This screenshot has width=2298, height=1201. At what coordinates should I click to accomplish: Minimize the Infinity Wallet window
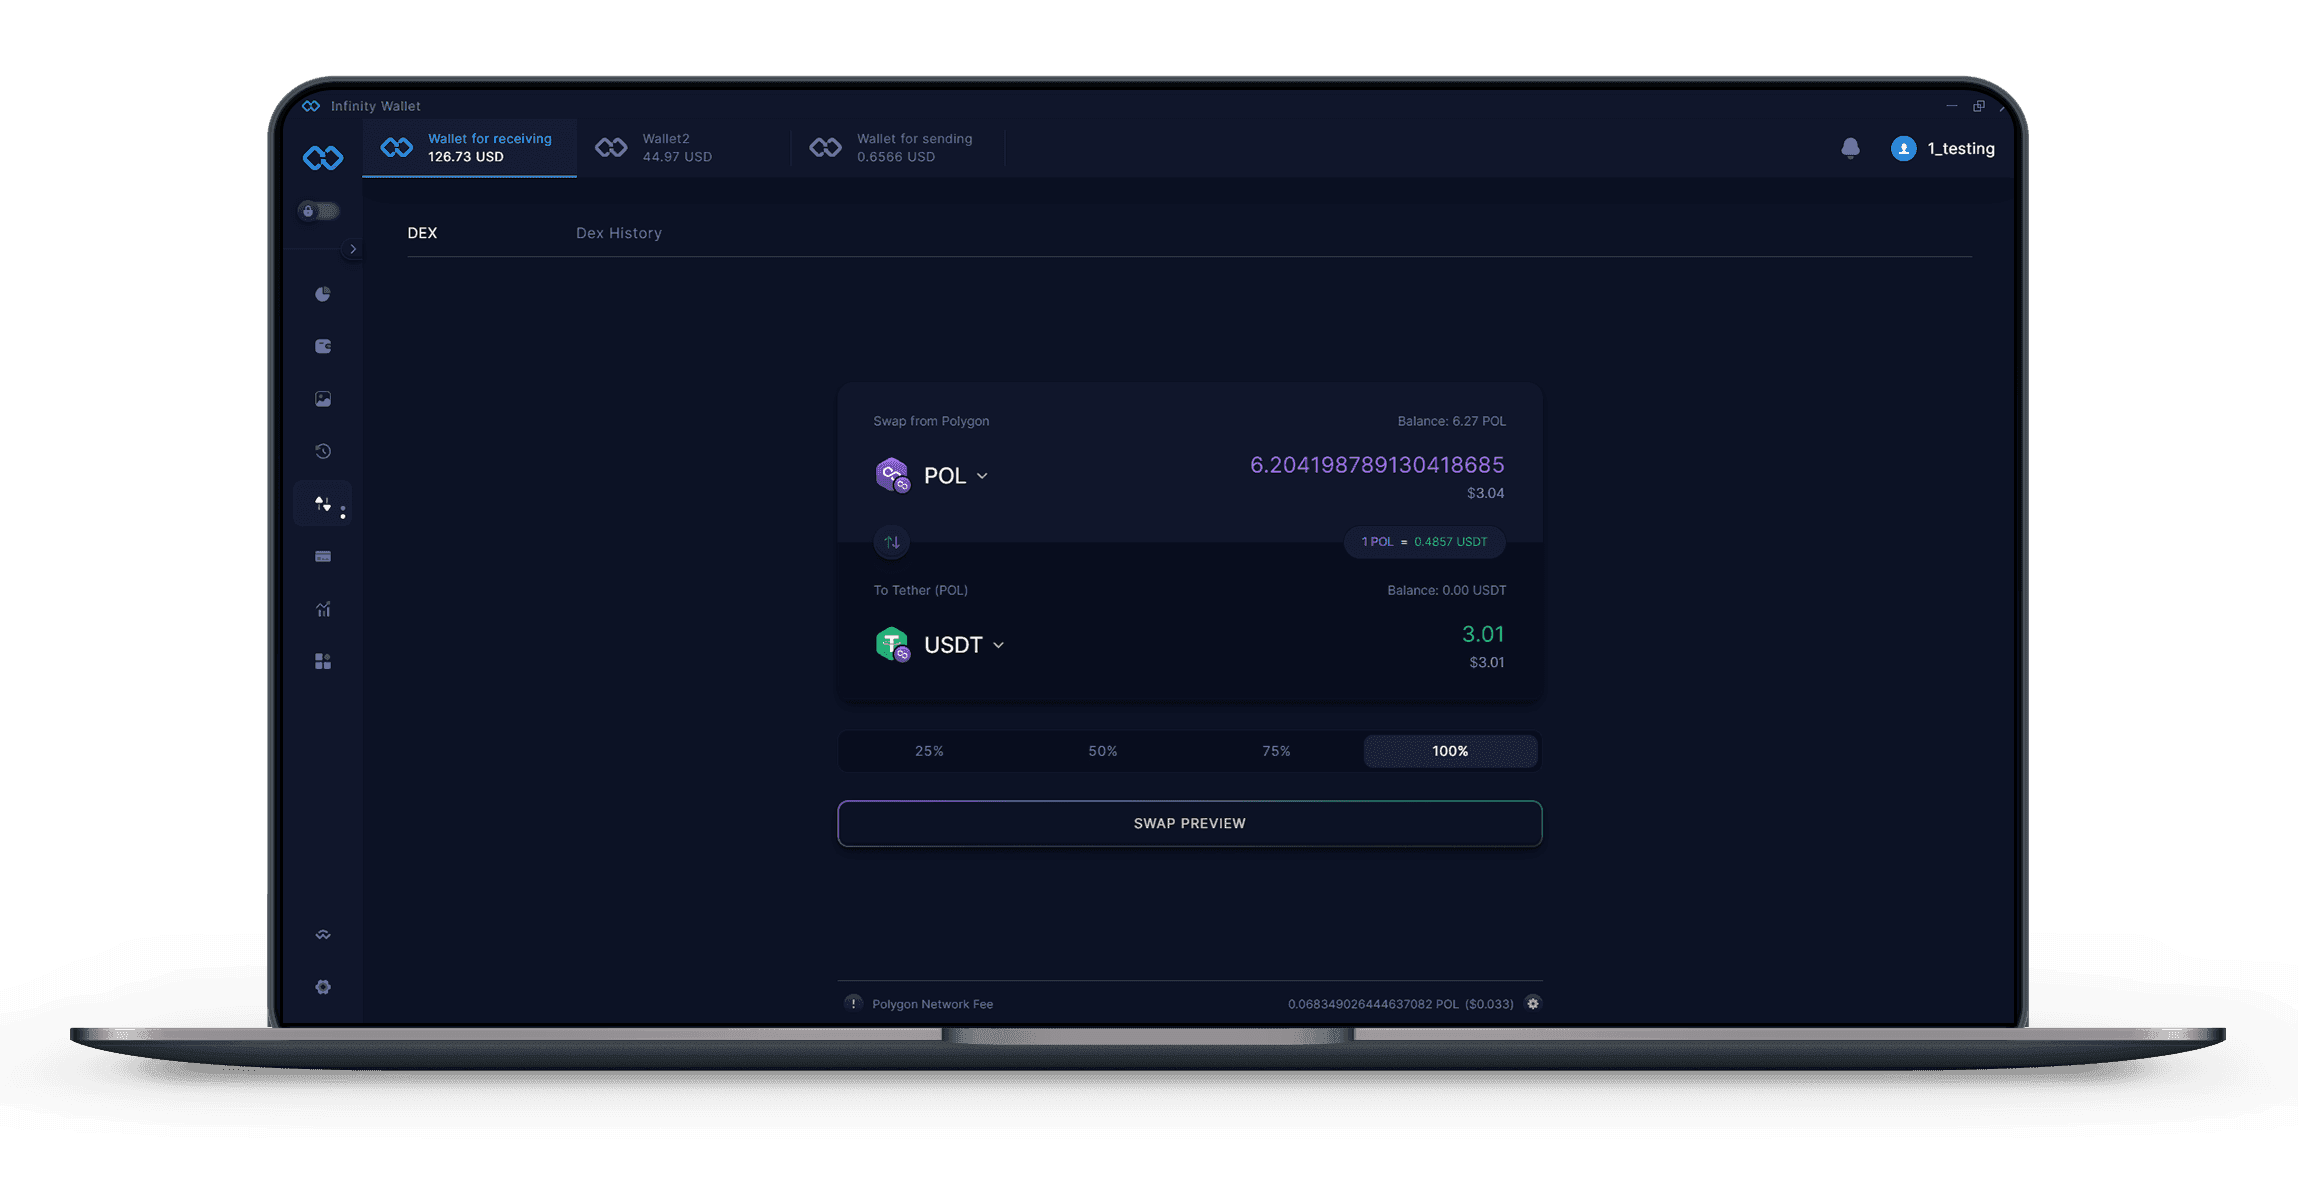(x=1951, y=106)
